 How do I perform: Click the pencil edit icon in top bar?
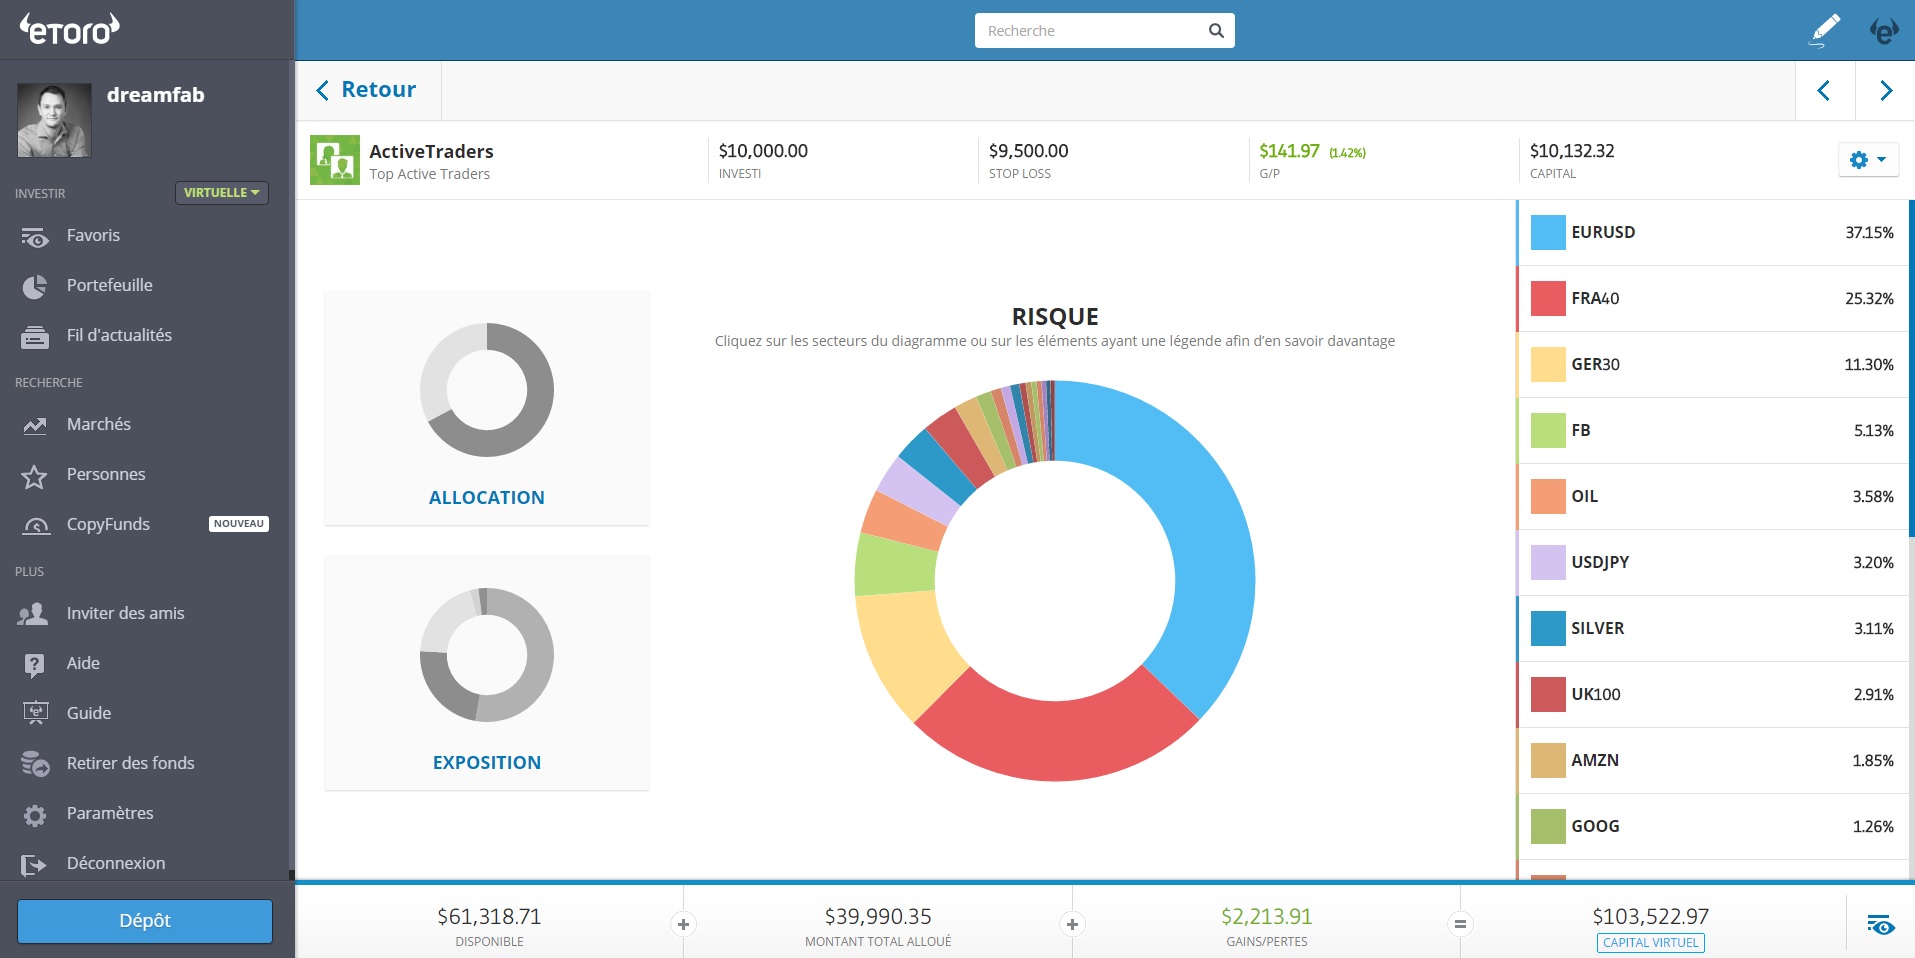(x=1825, y=30)
